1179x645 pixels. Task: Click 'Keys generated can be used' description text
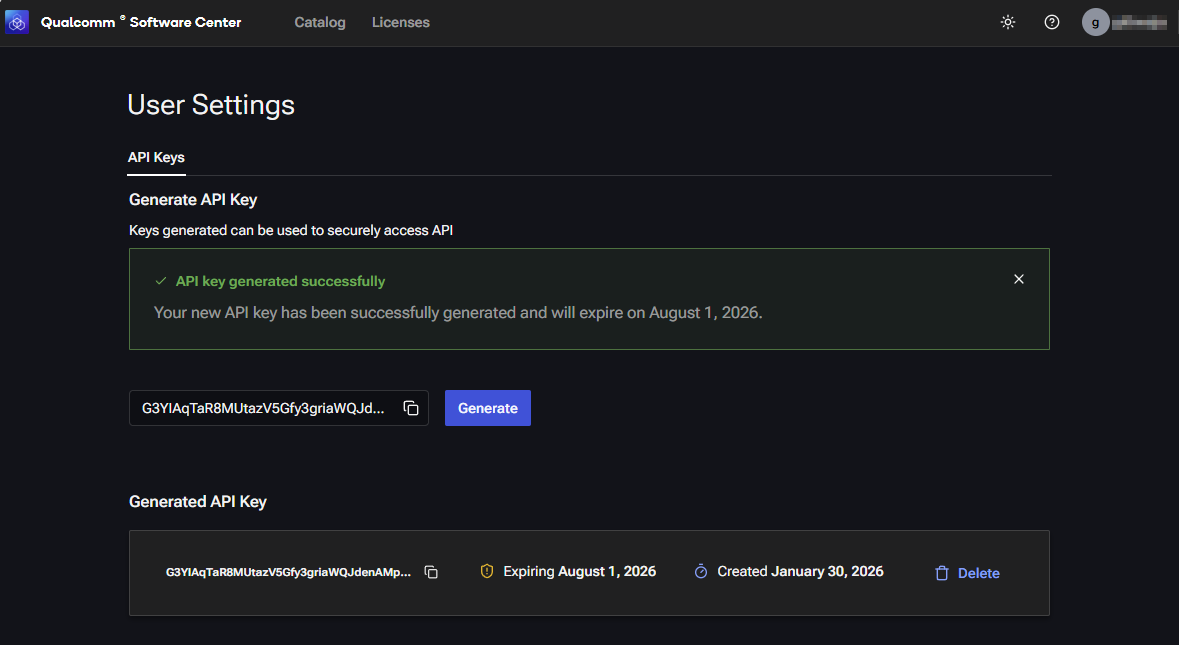[291, 231]
